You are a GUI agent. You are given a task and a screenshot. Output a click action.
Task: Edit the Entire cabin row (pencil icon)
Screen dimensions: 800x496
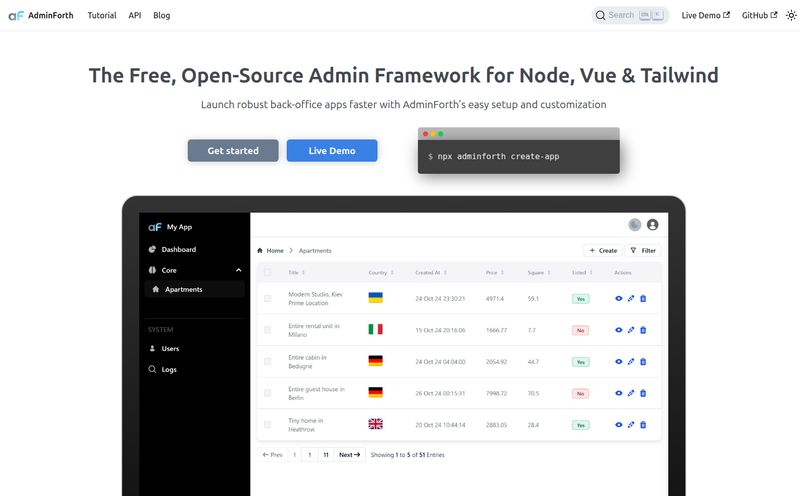coord(631,362)
